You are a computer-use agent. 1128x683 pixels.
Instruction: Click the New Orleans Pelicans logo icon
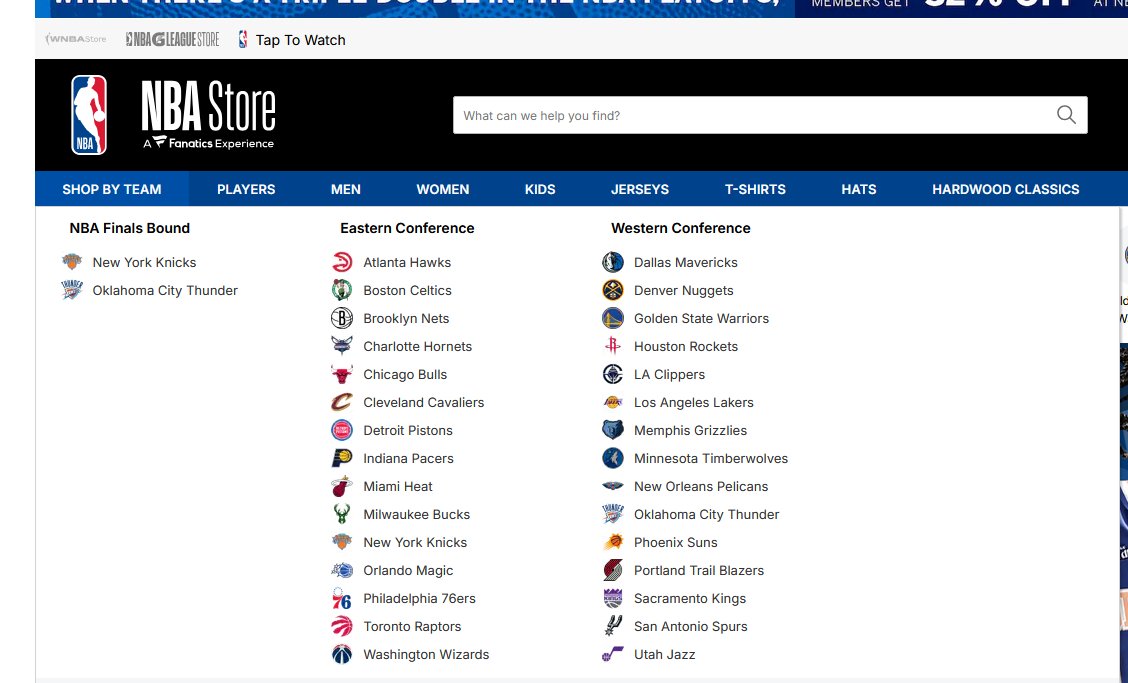point(612,487)
